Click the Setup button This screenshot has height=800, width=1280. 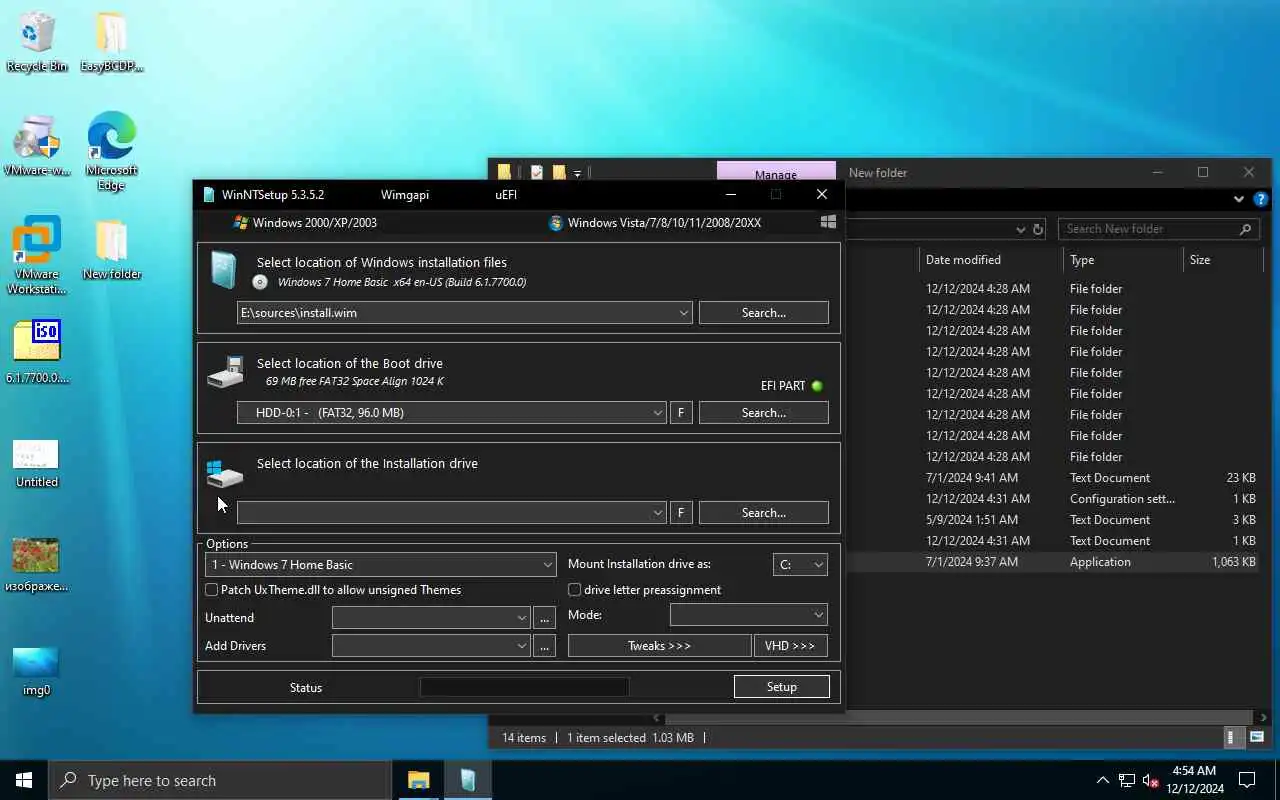coord(782,687)
